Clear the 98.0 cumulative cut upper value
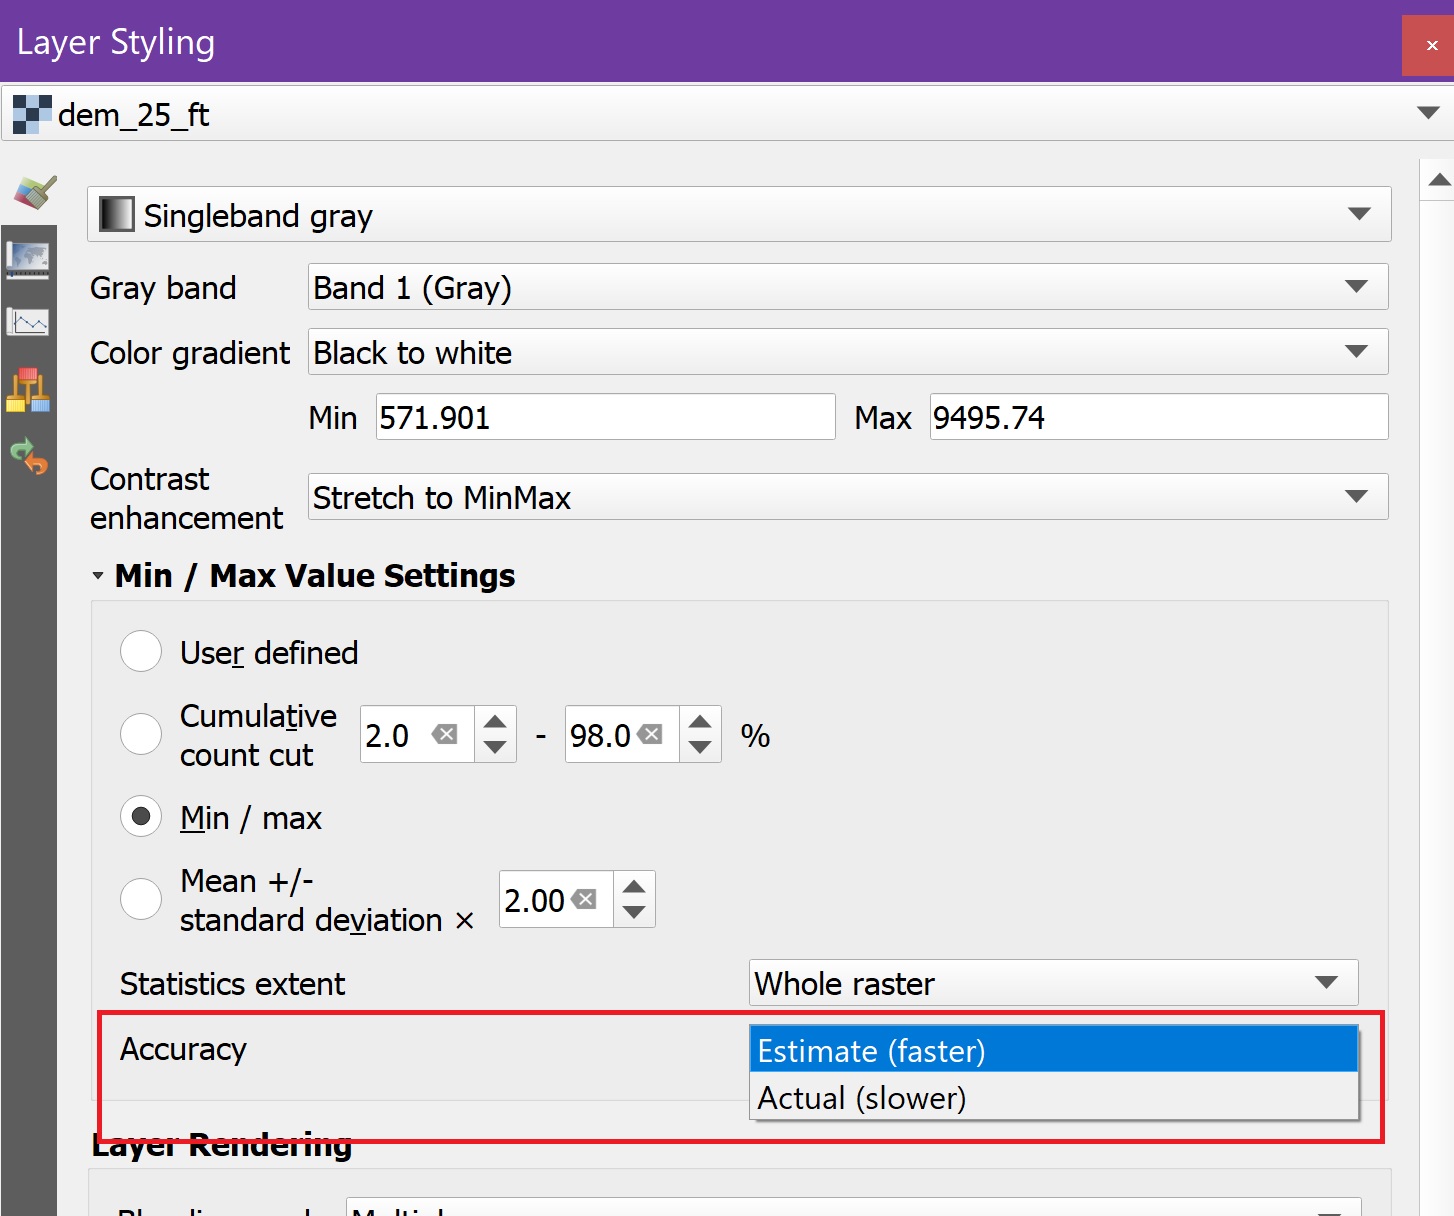Screen dimensions: 1454x1216 (x=650, y=735)
